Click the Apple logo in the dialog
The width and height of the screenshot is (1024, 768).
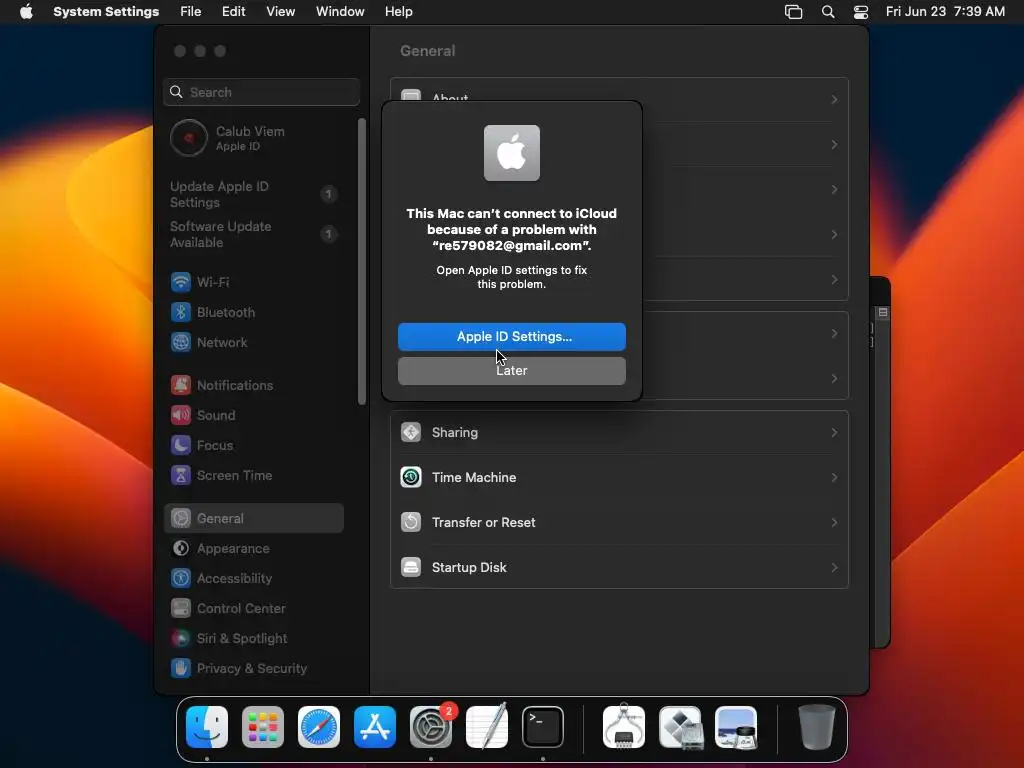point(511,153)
